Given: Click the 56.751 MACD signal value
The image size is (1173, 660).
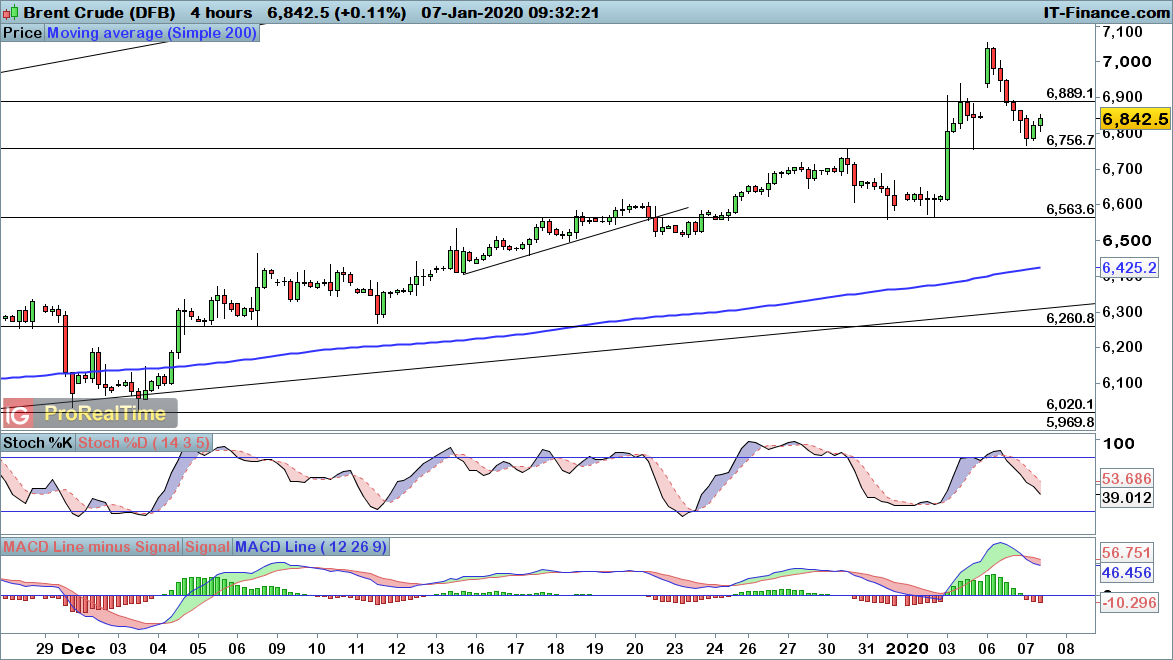Looking at the screenshot, I should click(1127, 553).
